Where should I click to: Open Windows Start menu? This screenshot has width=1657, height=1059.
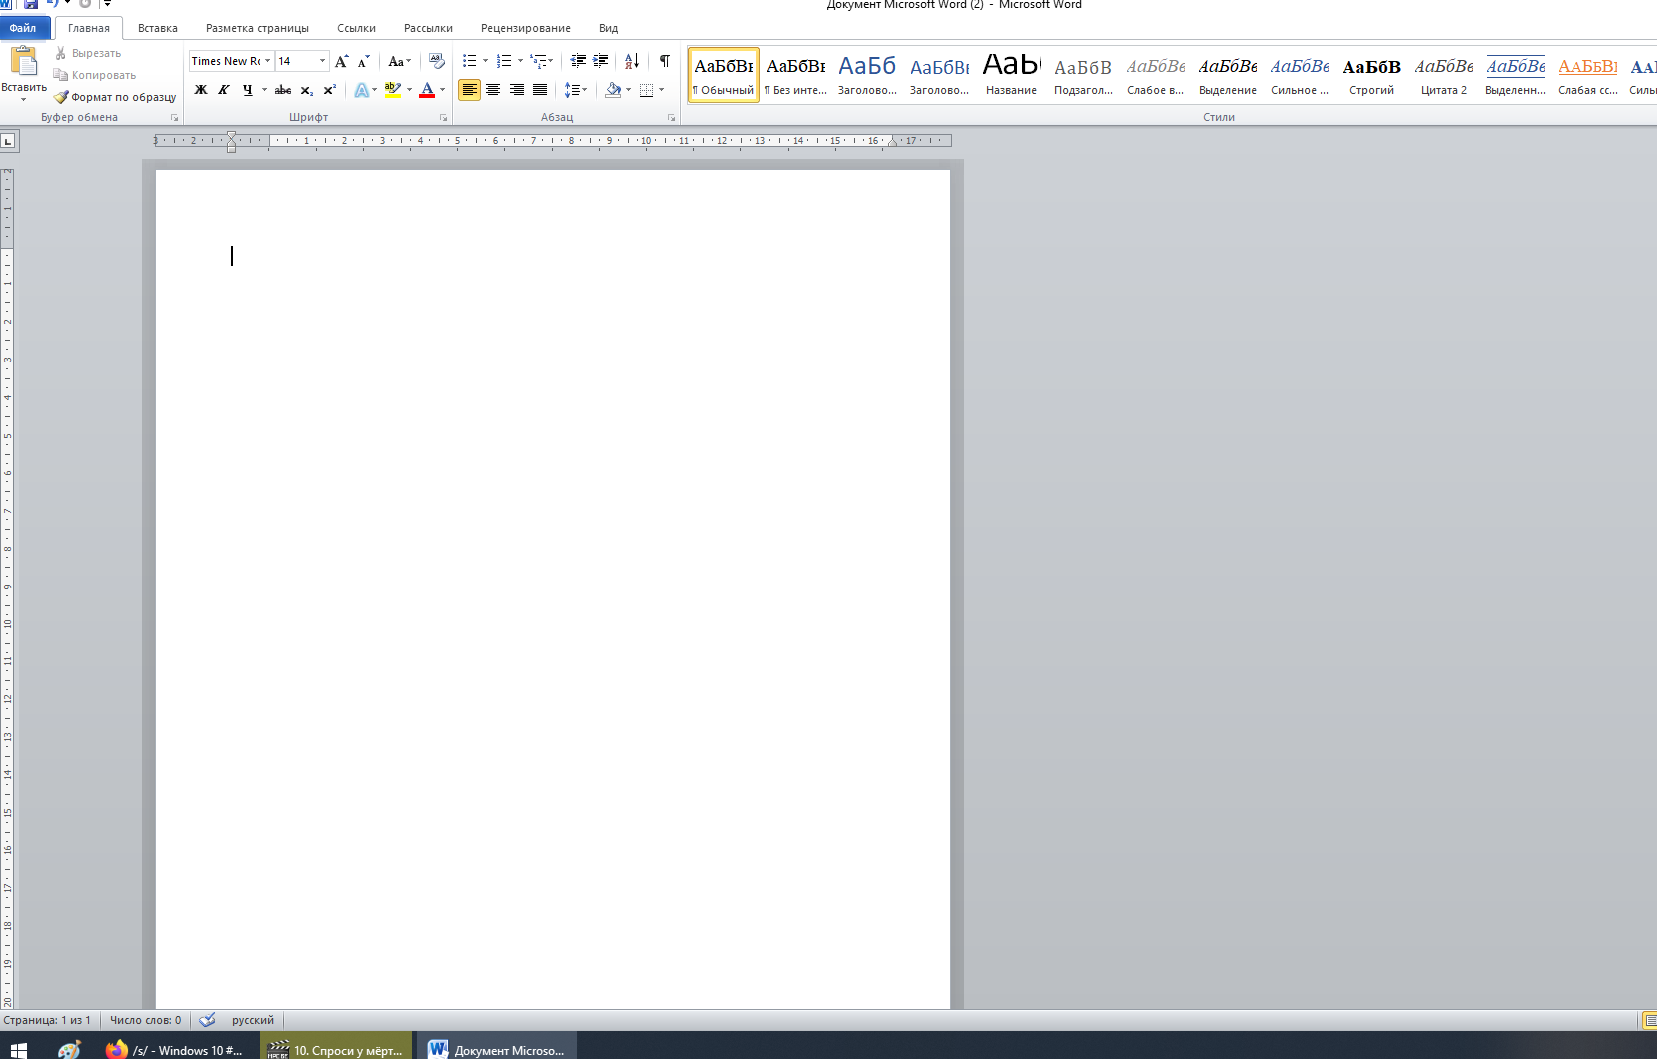(19, 1049)
